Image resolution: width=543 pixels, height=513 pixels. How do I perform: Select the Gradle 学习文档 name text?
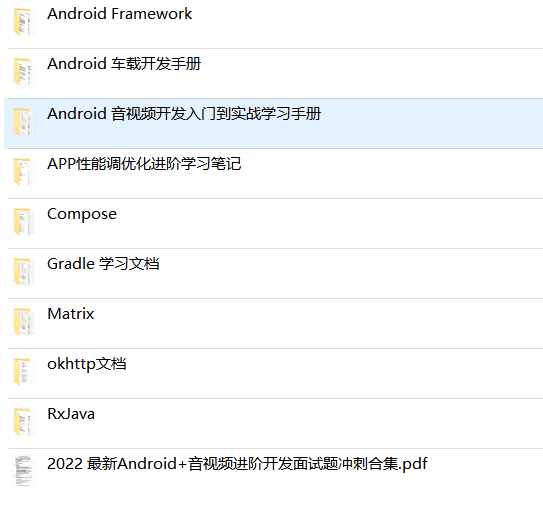coord(103,264)
